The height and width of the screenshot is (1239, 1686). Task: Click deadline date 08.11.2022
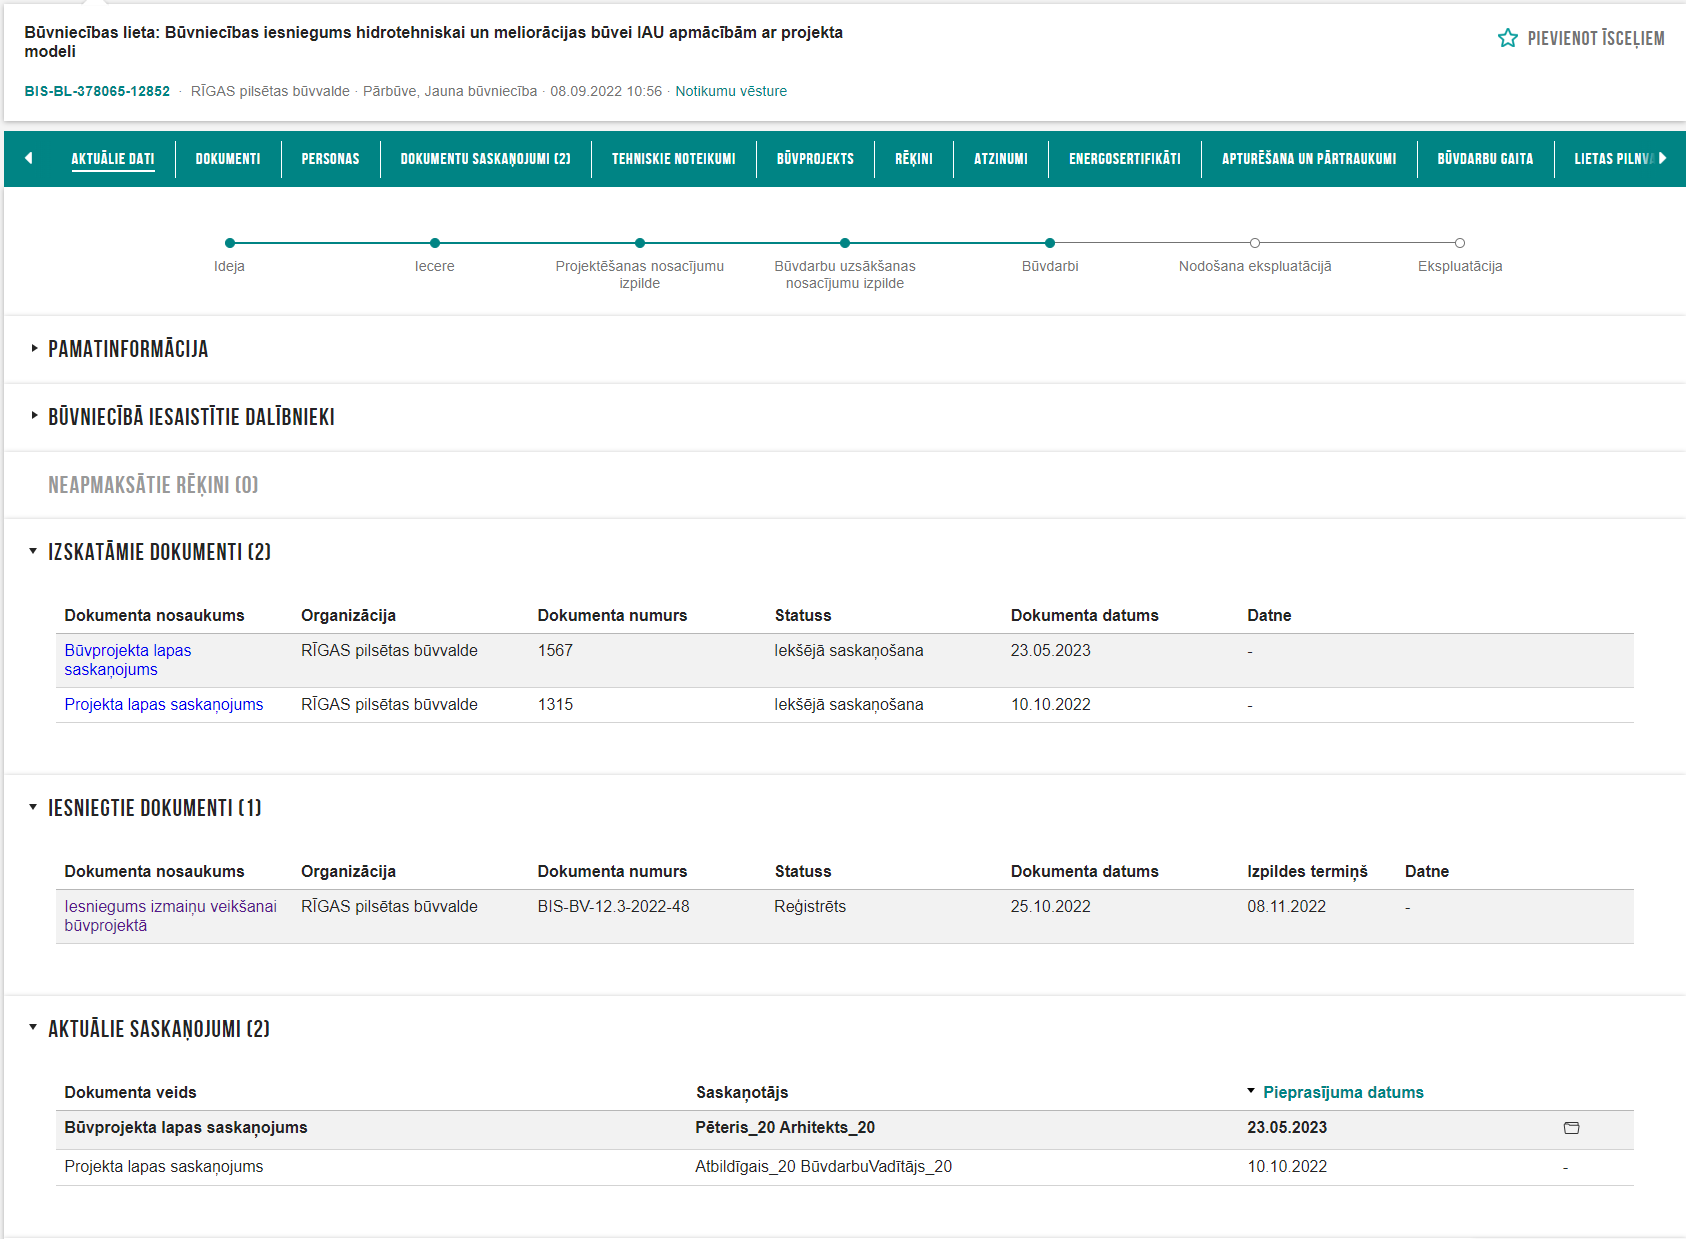click(x=1286, y=907)
